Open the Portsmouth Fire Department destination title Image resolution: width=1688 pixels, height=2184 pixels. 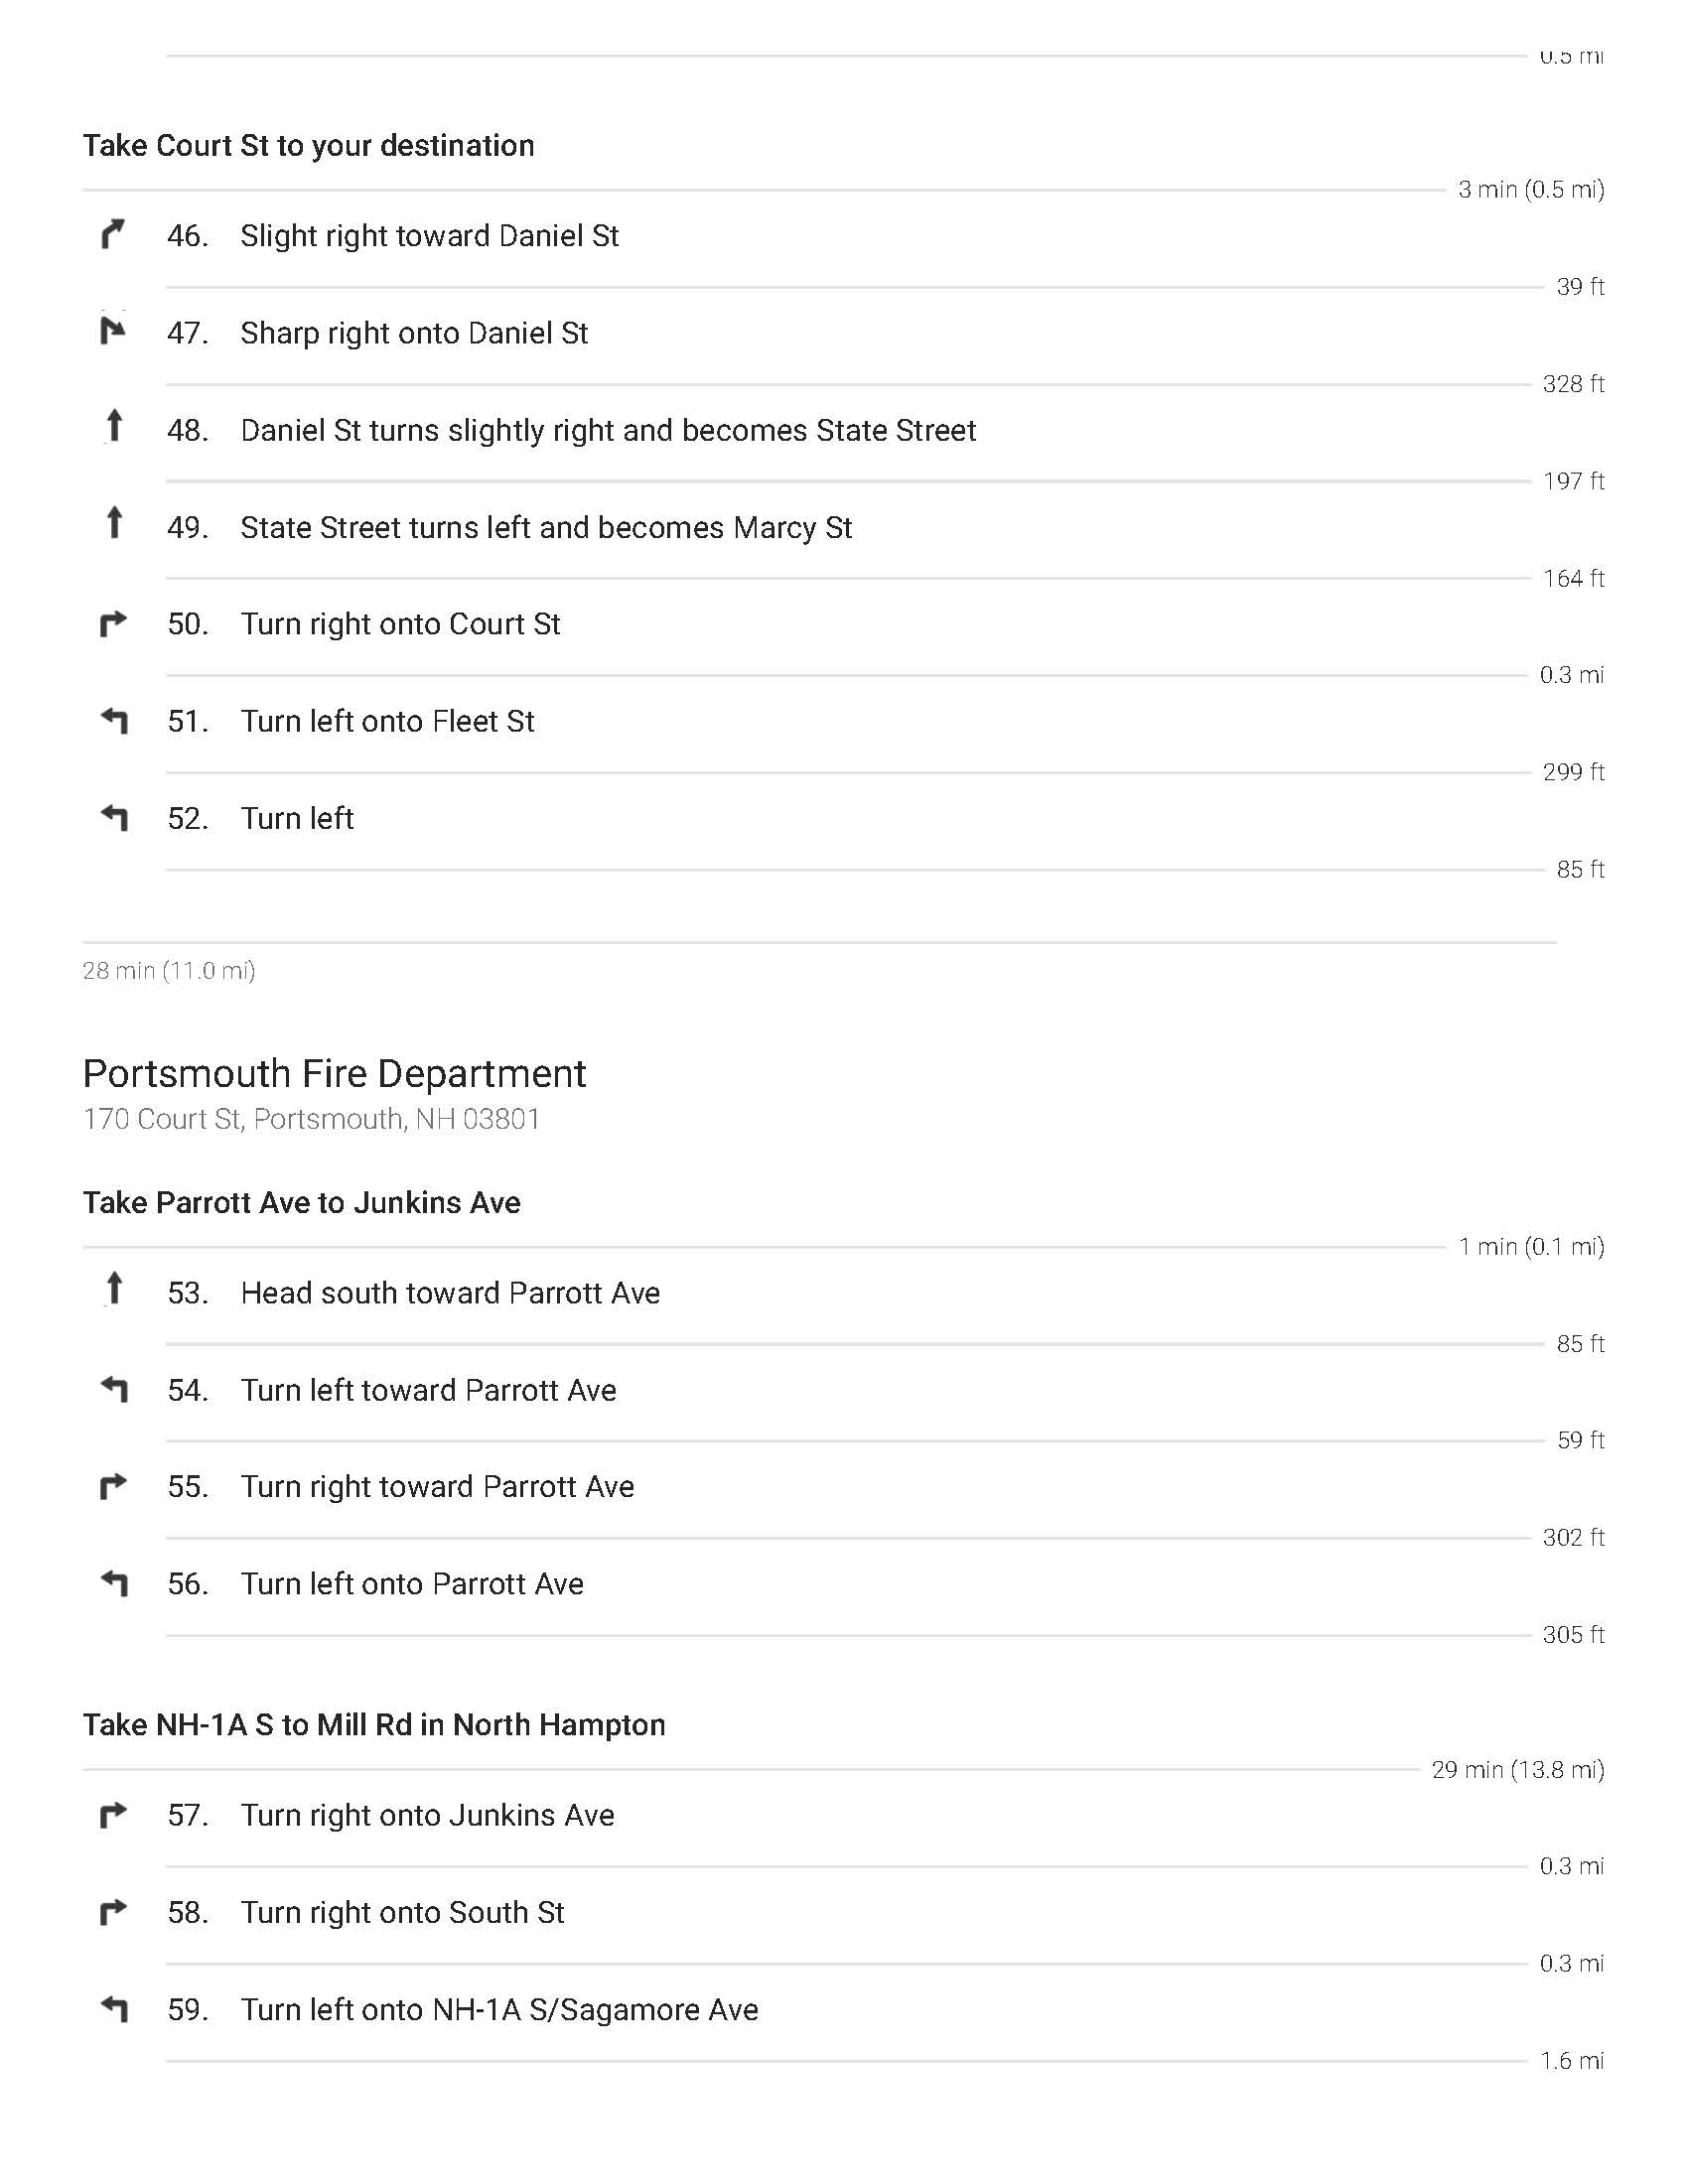pos(334,1073)
